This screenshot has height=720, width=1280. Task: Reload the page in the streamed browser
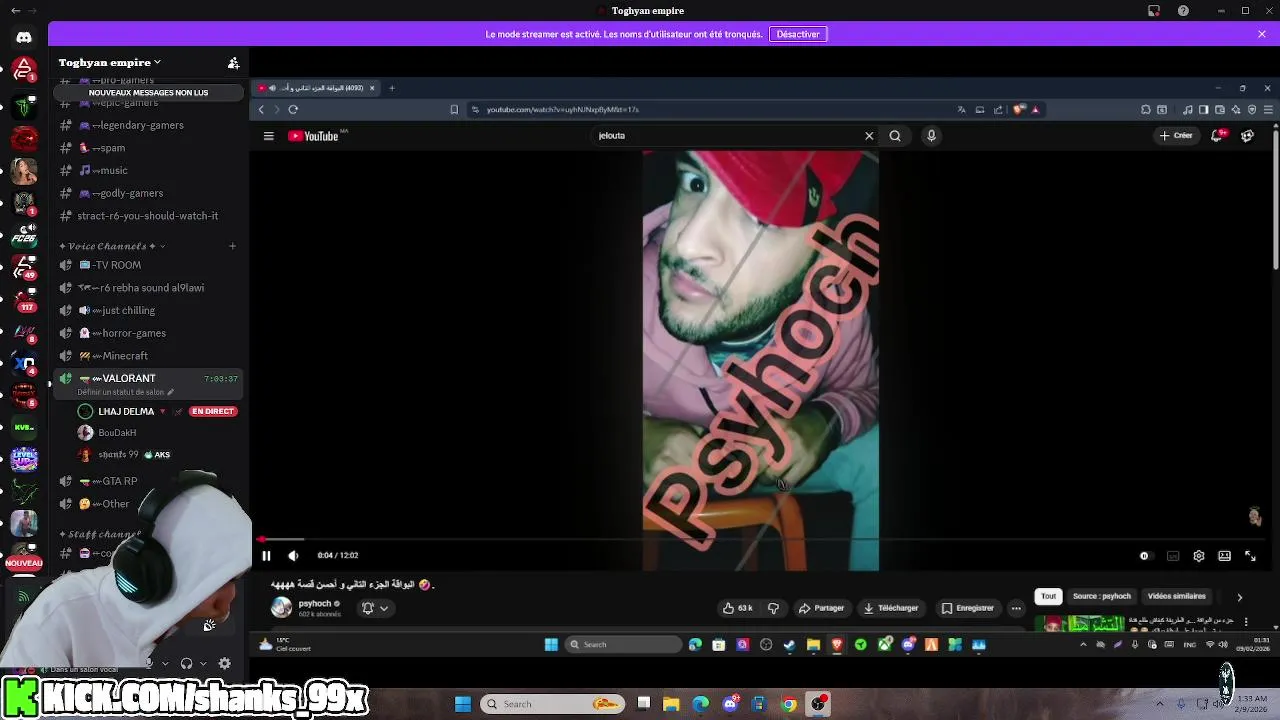point(293,110)
